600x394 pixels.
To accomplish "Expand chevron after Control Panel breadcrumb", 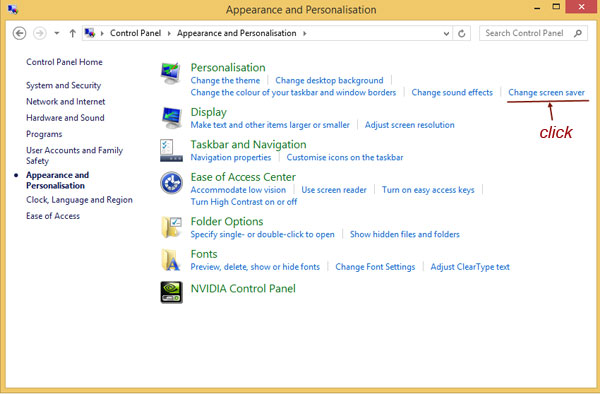I will click(169, 33).
